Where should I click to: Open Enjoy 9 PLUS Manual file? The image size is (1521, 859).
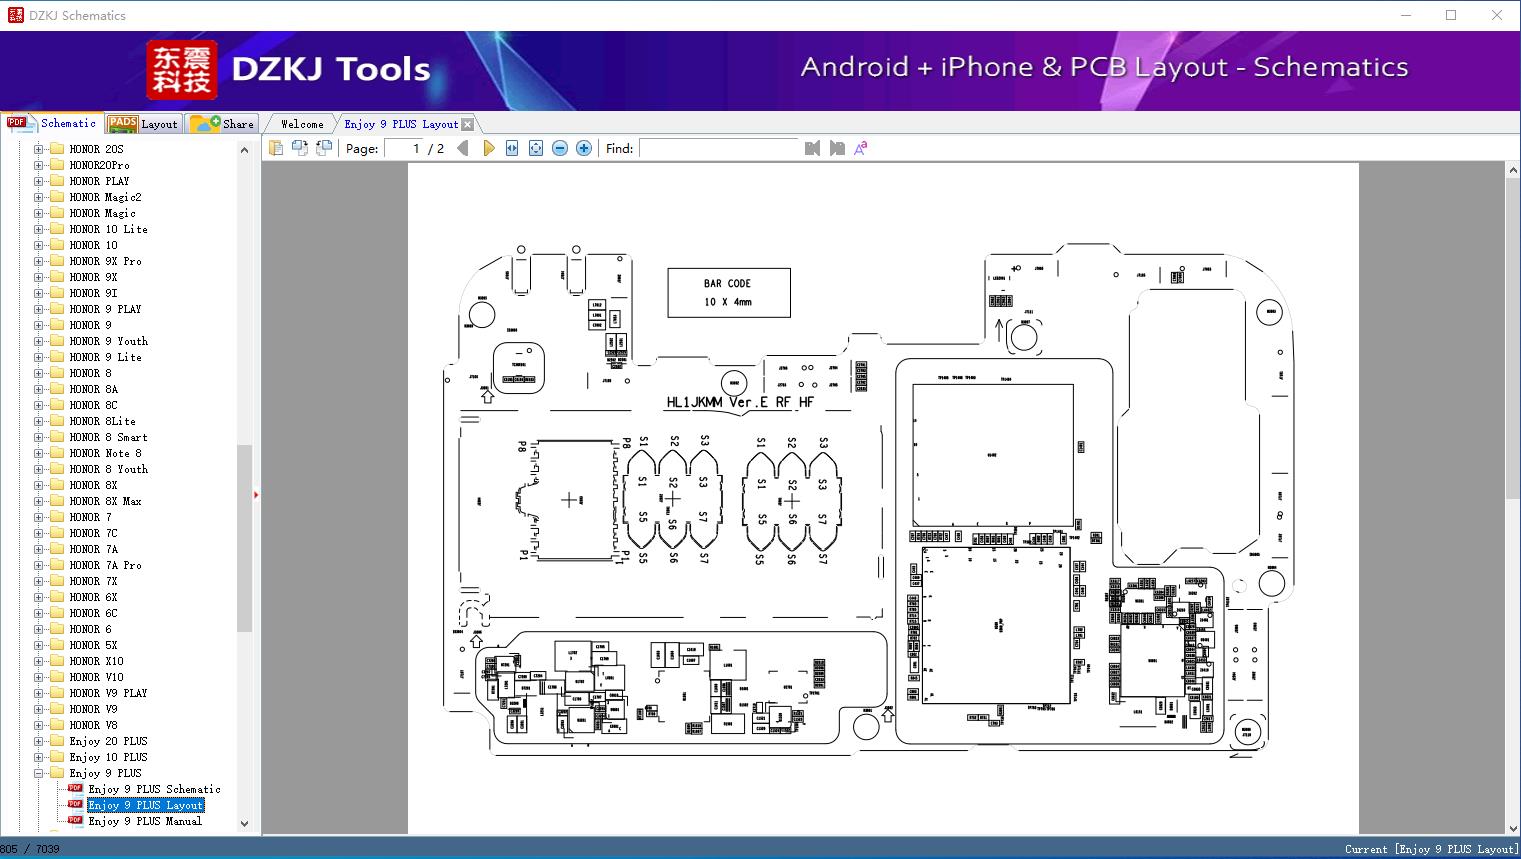pos(145,821)
